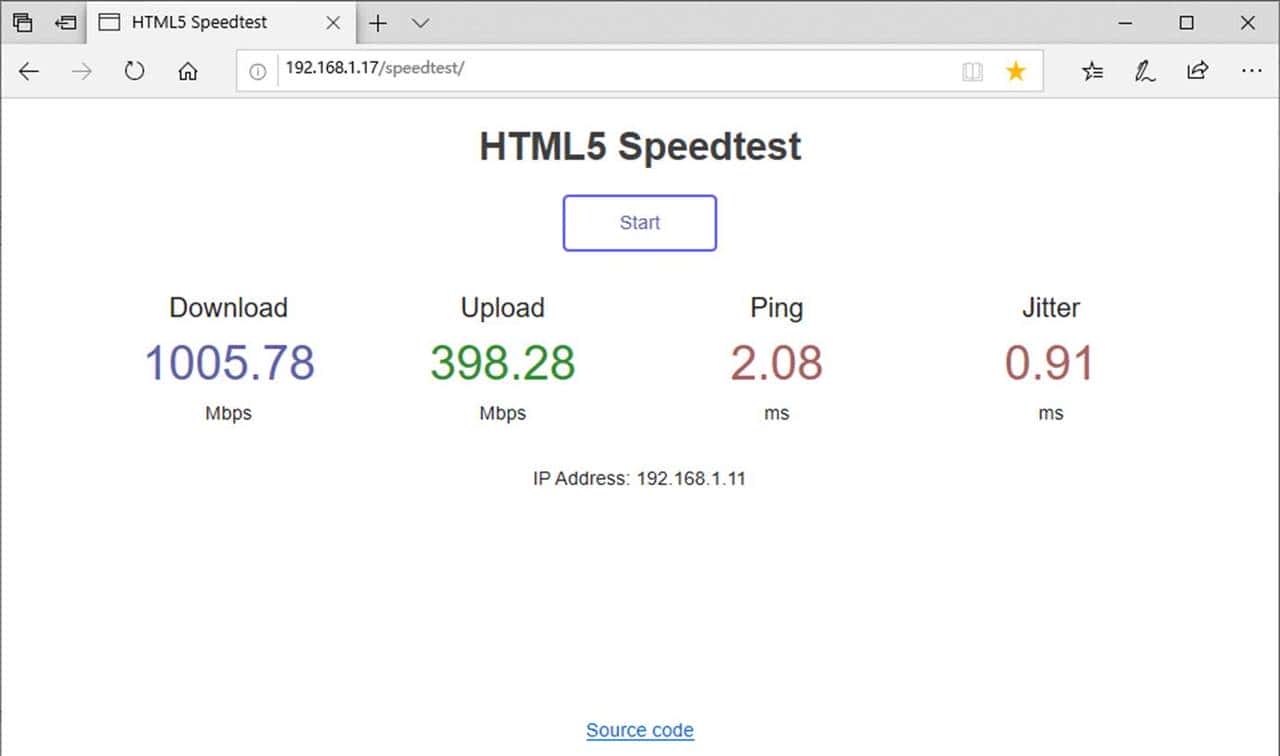Viewport: 1280px width, 756px height.
Task: Click the Forward navigation arrow
Action: coord(82,71)
